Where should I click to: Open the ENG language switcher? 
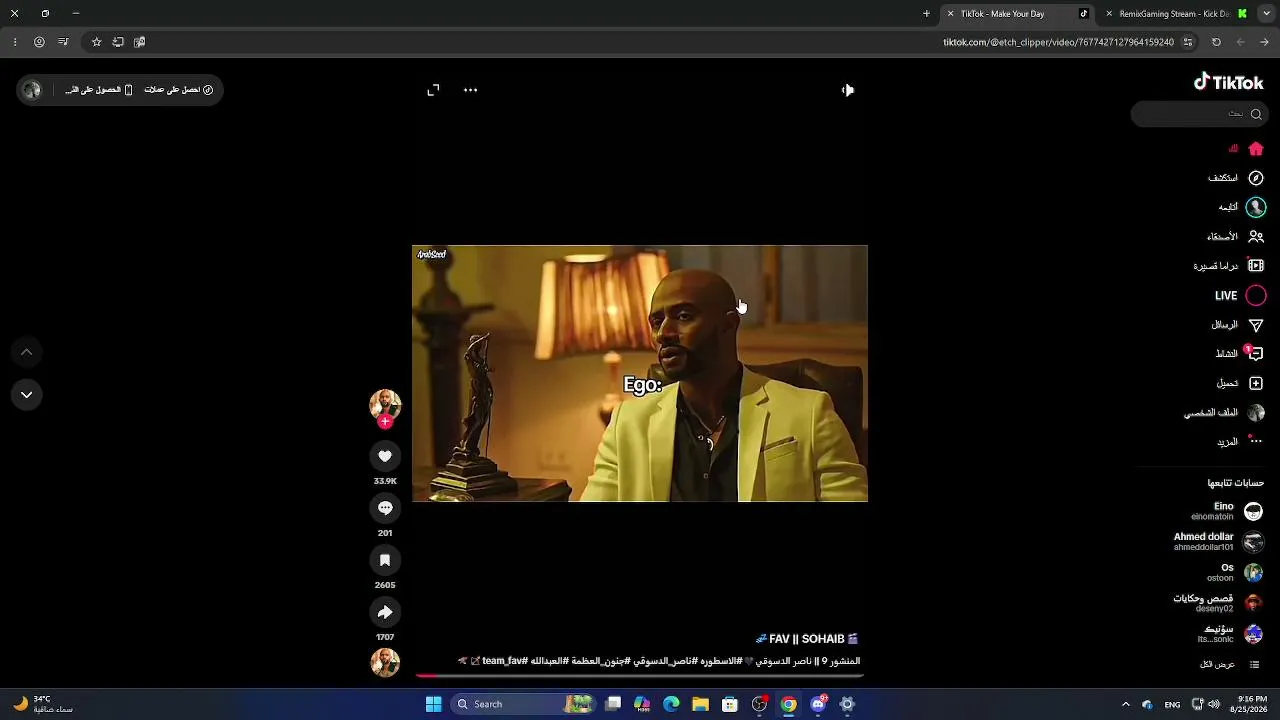(x=1172, y=704)
